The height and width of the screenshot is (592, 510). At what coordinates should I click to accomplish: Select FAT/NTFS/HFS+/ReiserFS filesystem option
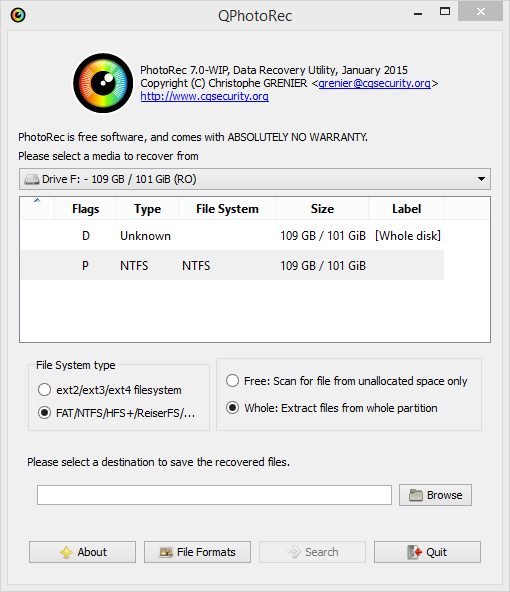[44, 413]
